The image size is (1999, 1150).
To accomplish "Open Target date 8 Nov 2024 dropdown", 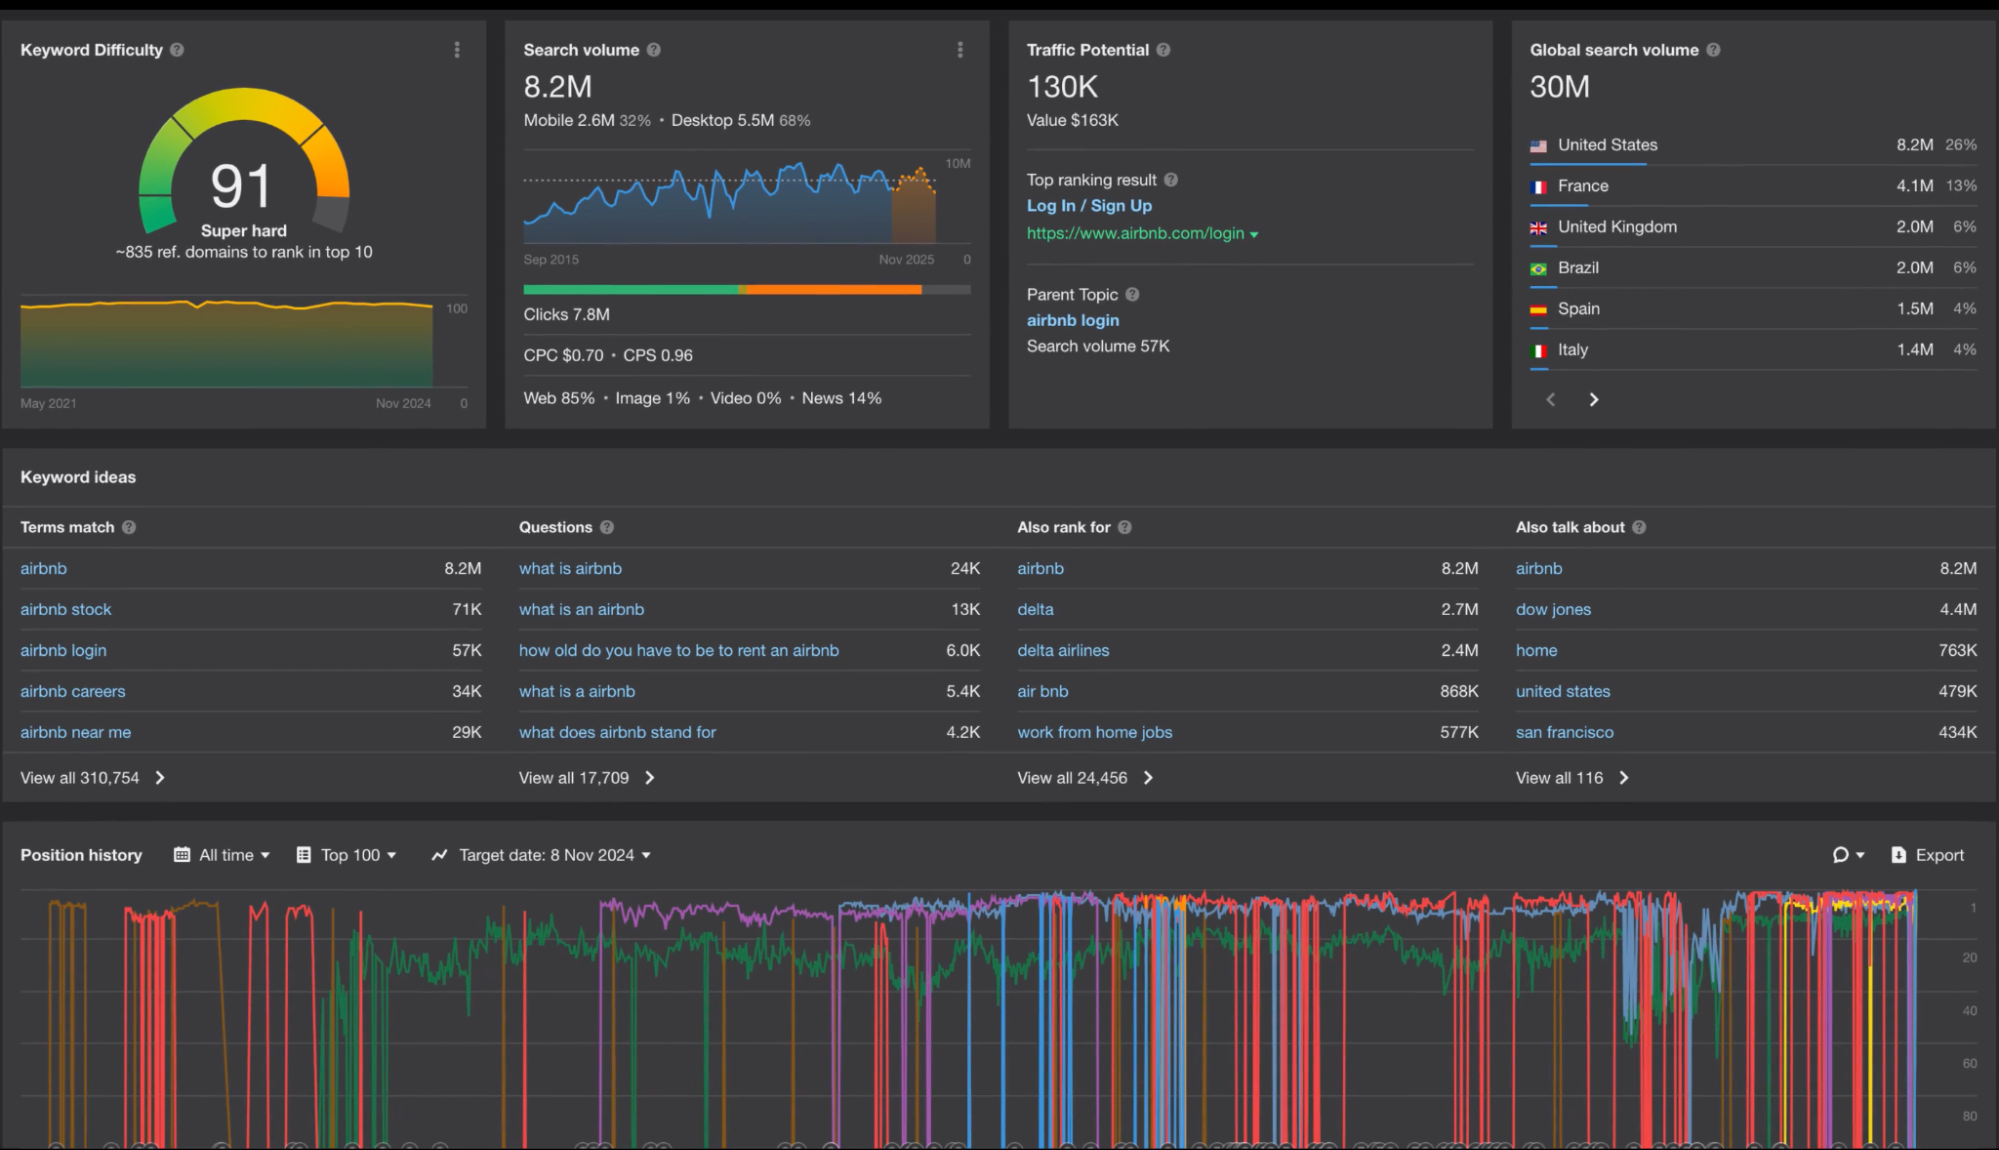I will [541, 855].
